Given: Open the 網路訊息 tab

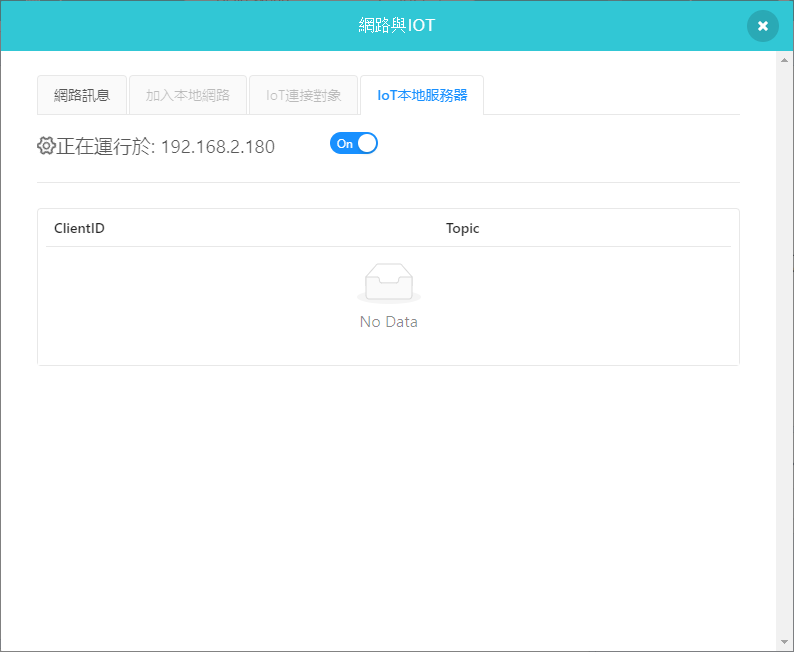Looking at the screenshot, I should click(x=82, y=96).
